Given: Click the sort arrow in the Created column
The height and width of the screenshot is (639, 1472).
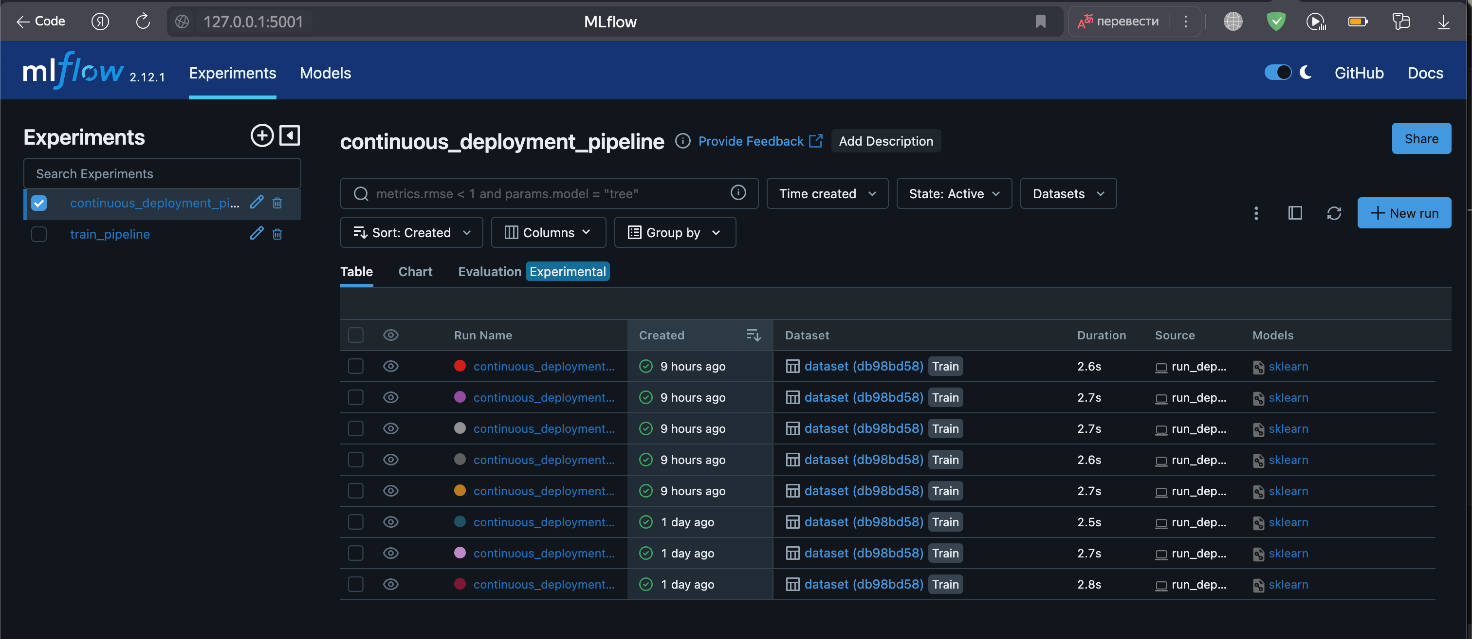Looking at the screenshot, I should pyautogui.click(x=753, y=335).
